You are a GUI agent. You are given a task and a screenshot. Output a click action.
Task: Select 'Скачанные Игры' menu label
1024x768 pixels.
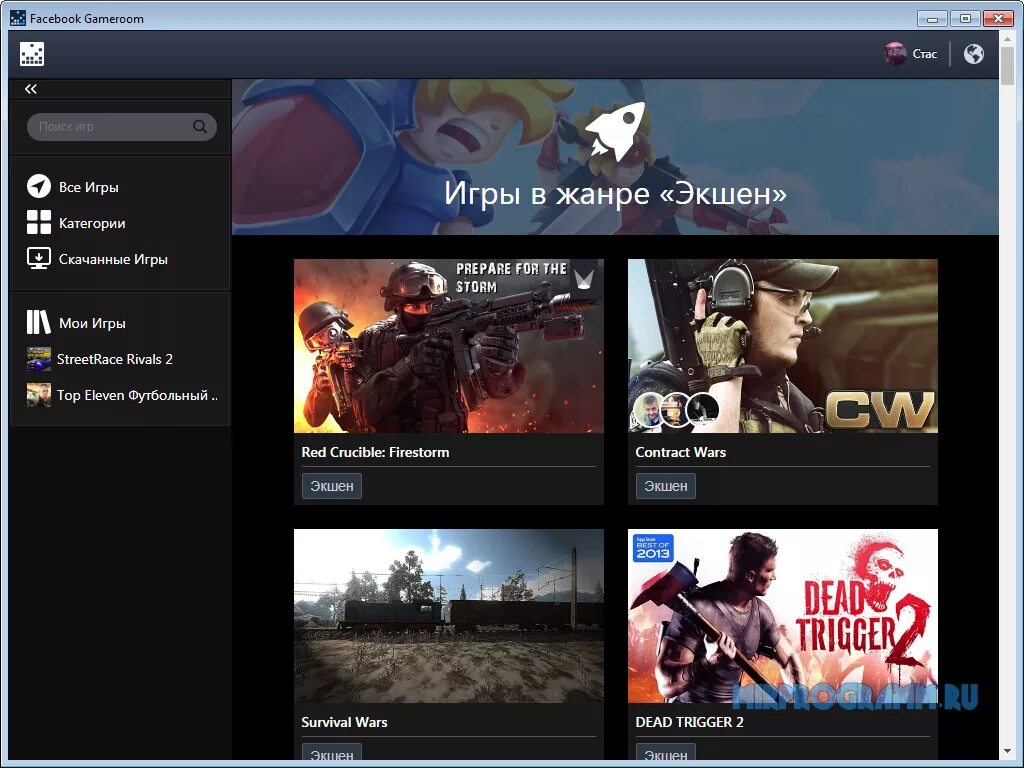(x=113, y=259)
